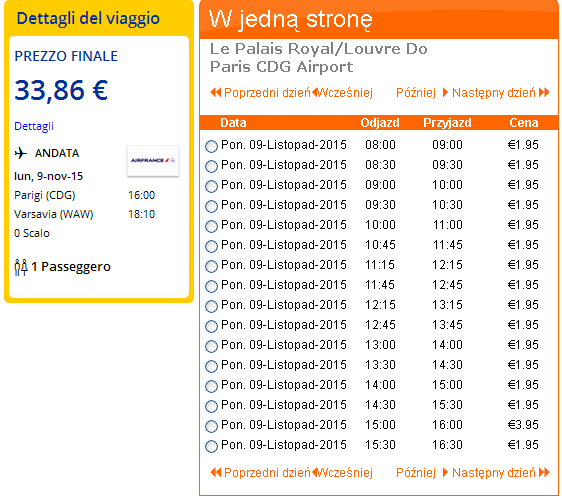The image size is (562, 502).
Task: Select the 10:45 departure radio button
Action: click(x=211, y=246)
